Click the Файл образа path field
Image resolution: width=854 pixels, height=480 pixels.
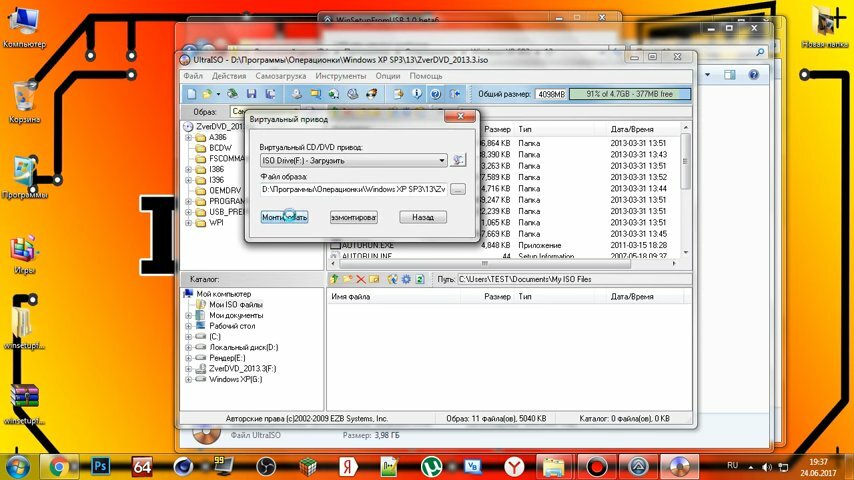(x=353, y=189)
